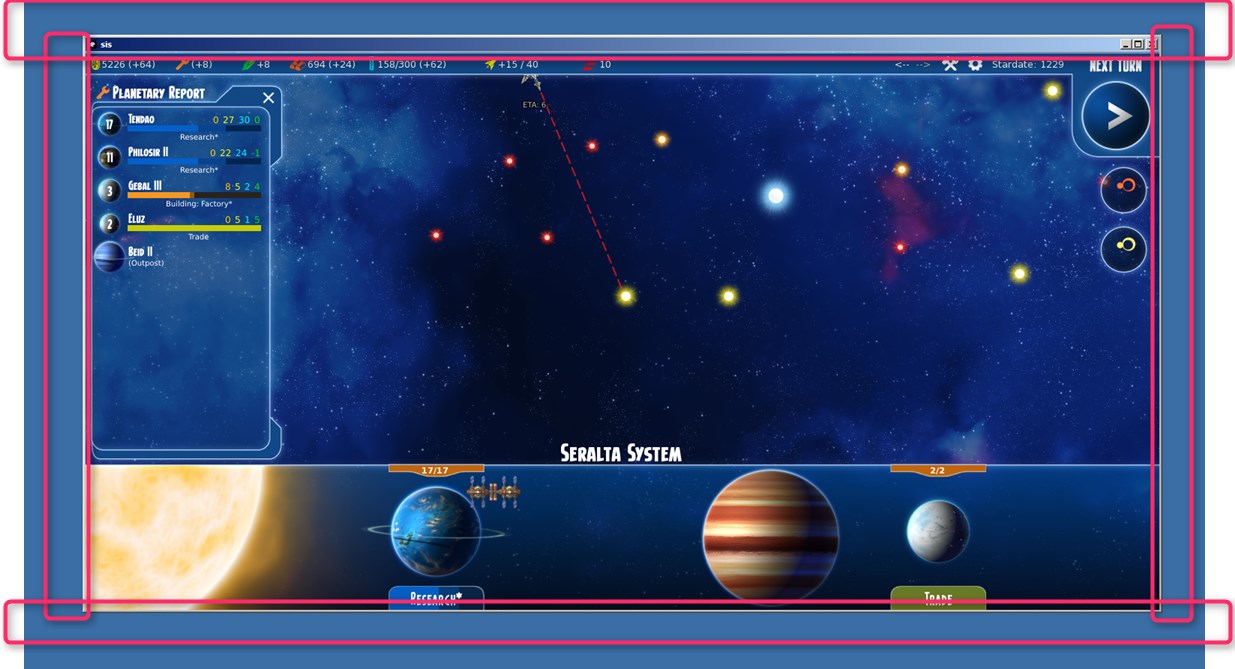Image resolution: width=1235 pixels, height=669 pixels.
Task: Click the green Trade button under the icy planet
Action: tap(938, 598)
